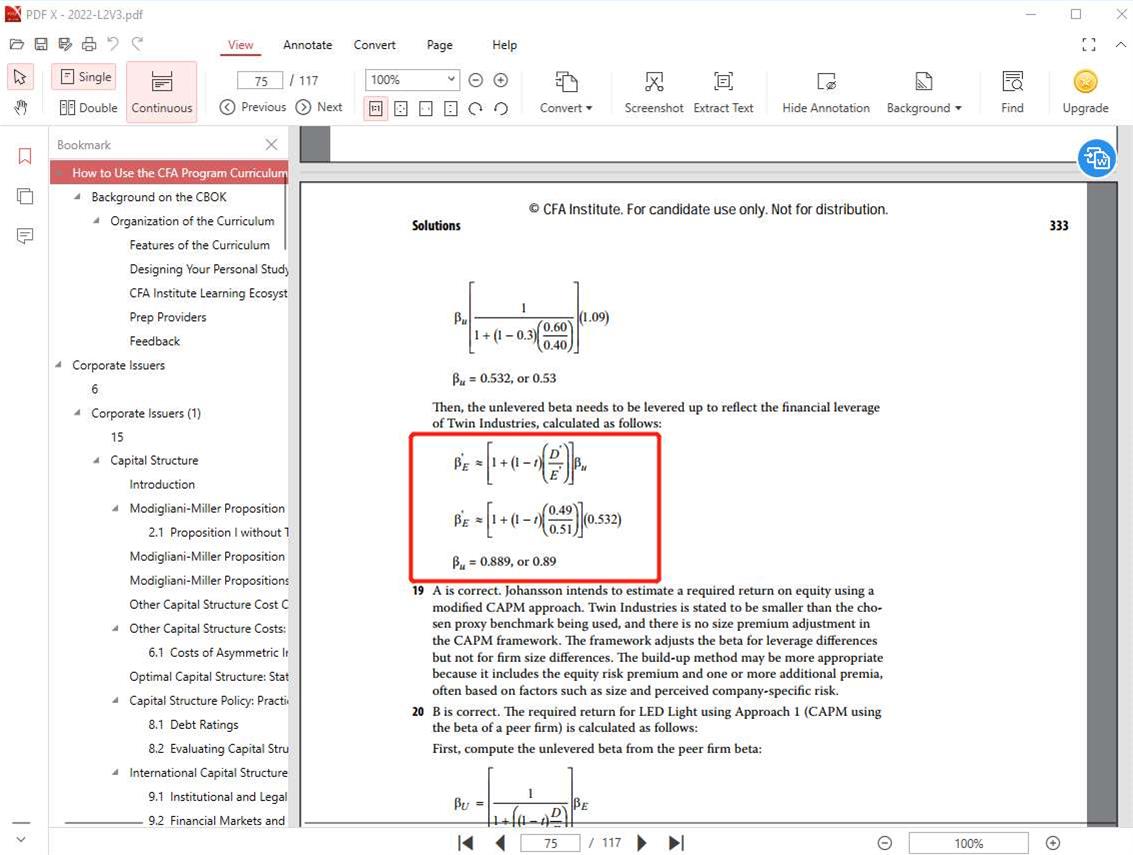Collapse the Capital Structure bookmark
Screen dimensions: 1133x855
[x=97, y=461]
